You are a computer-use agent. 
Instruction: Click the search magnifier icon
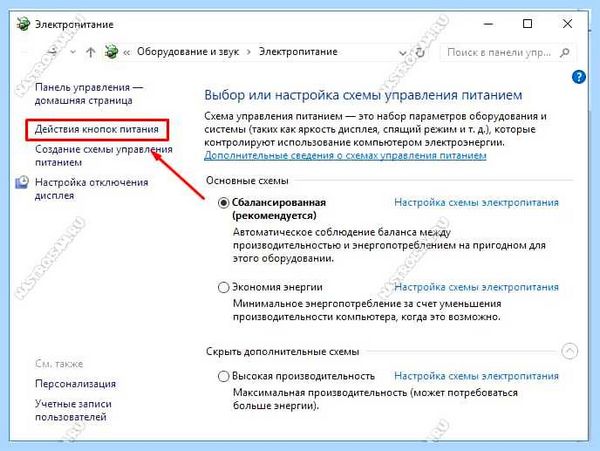coord(565,52)
